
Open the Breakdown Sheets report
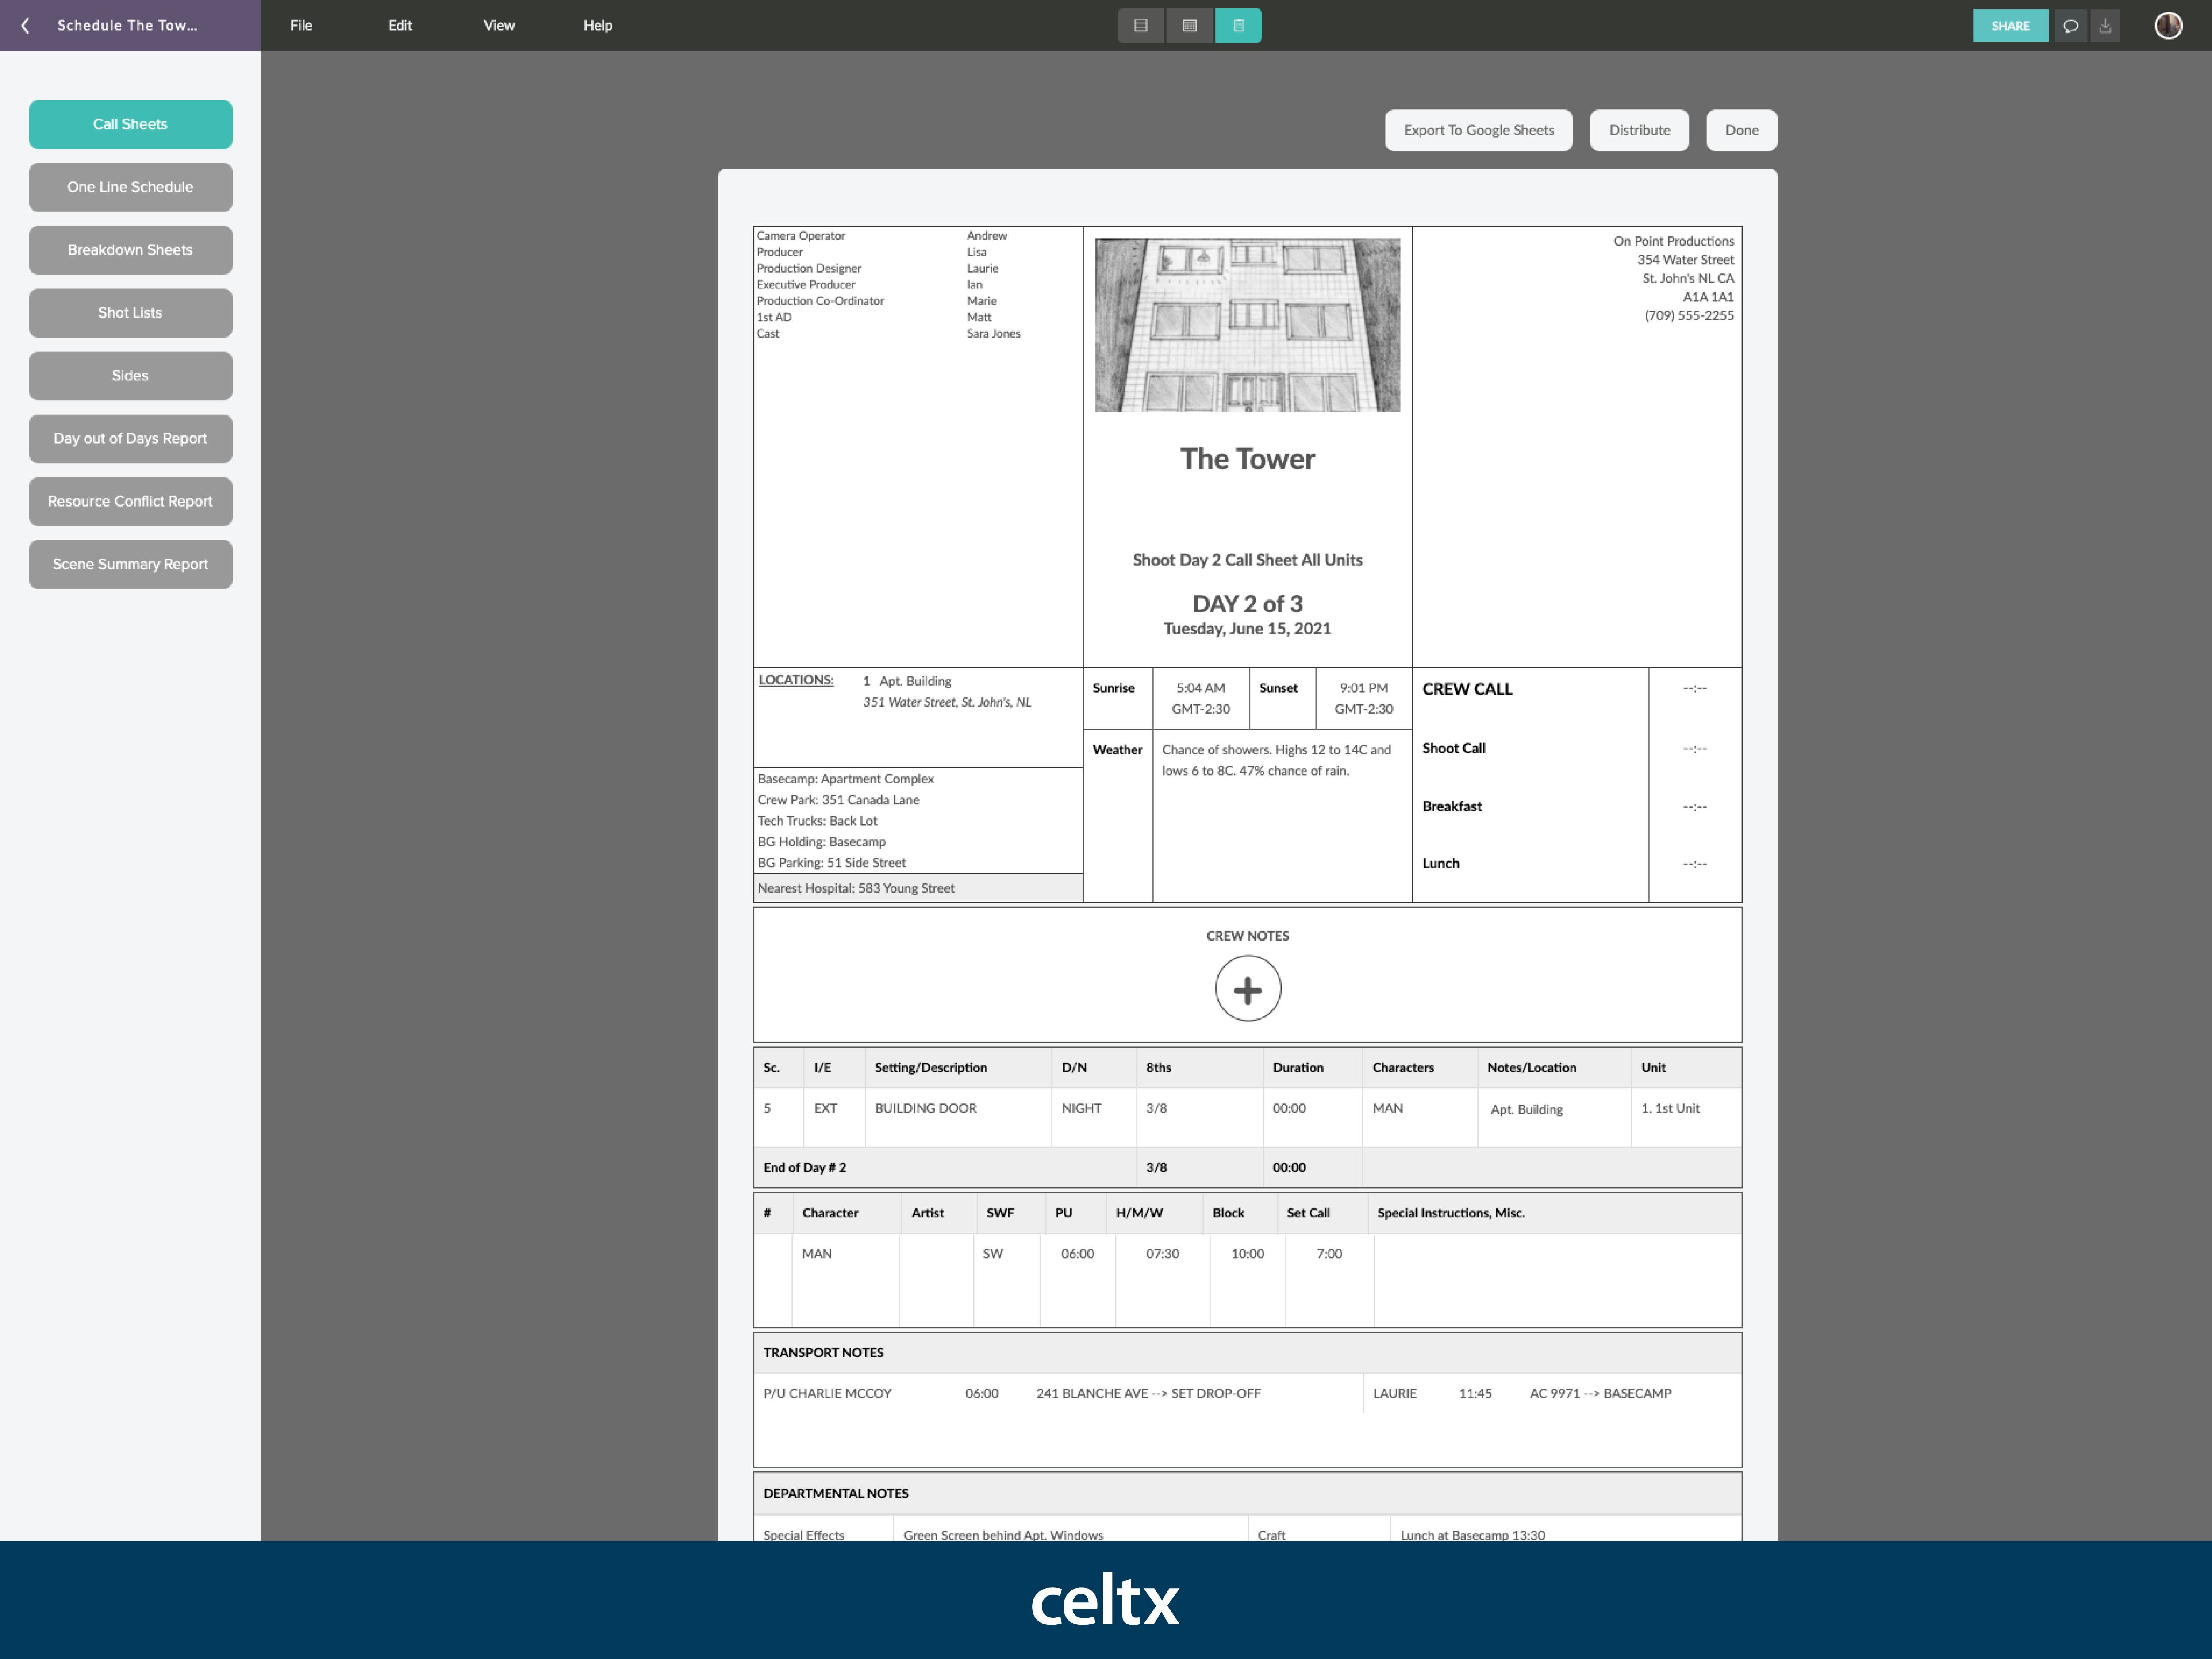coord(130,250)
